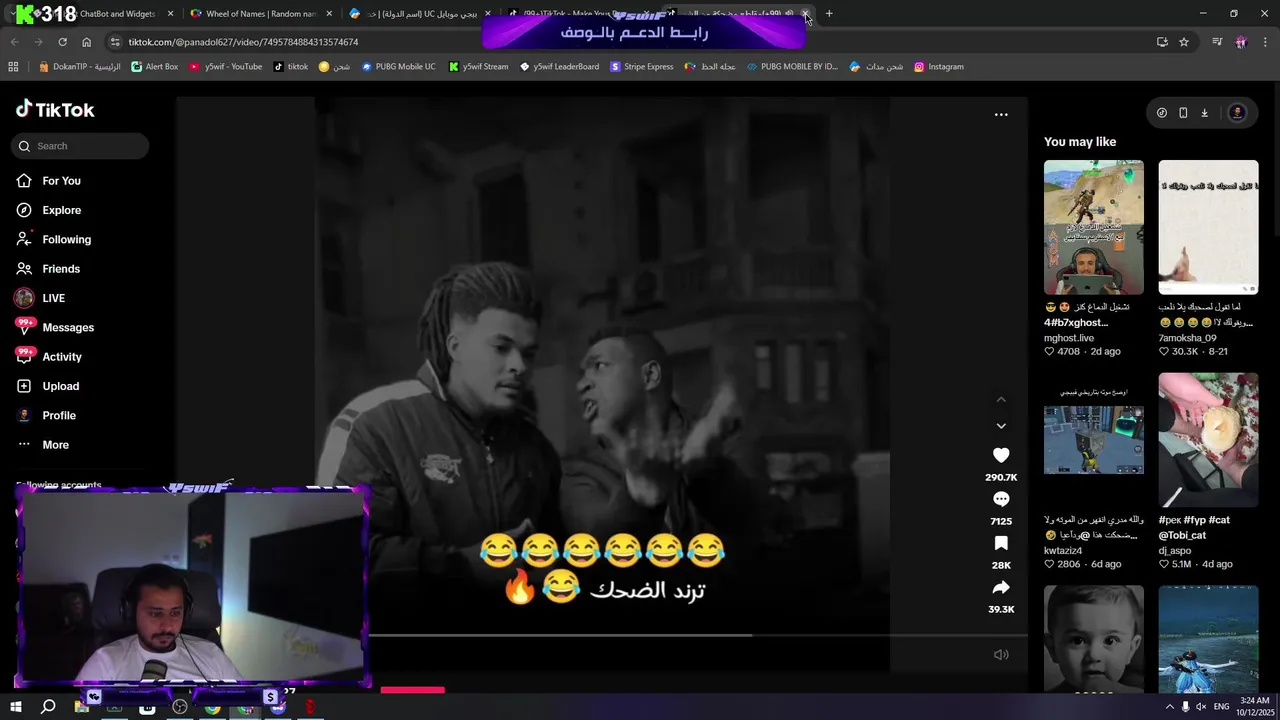Click the address bar URL

243,42
